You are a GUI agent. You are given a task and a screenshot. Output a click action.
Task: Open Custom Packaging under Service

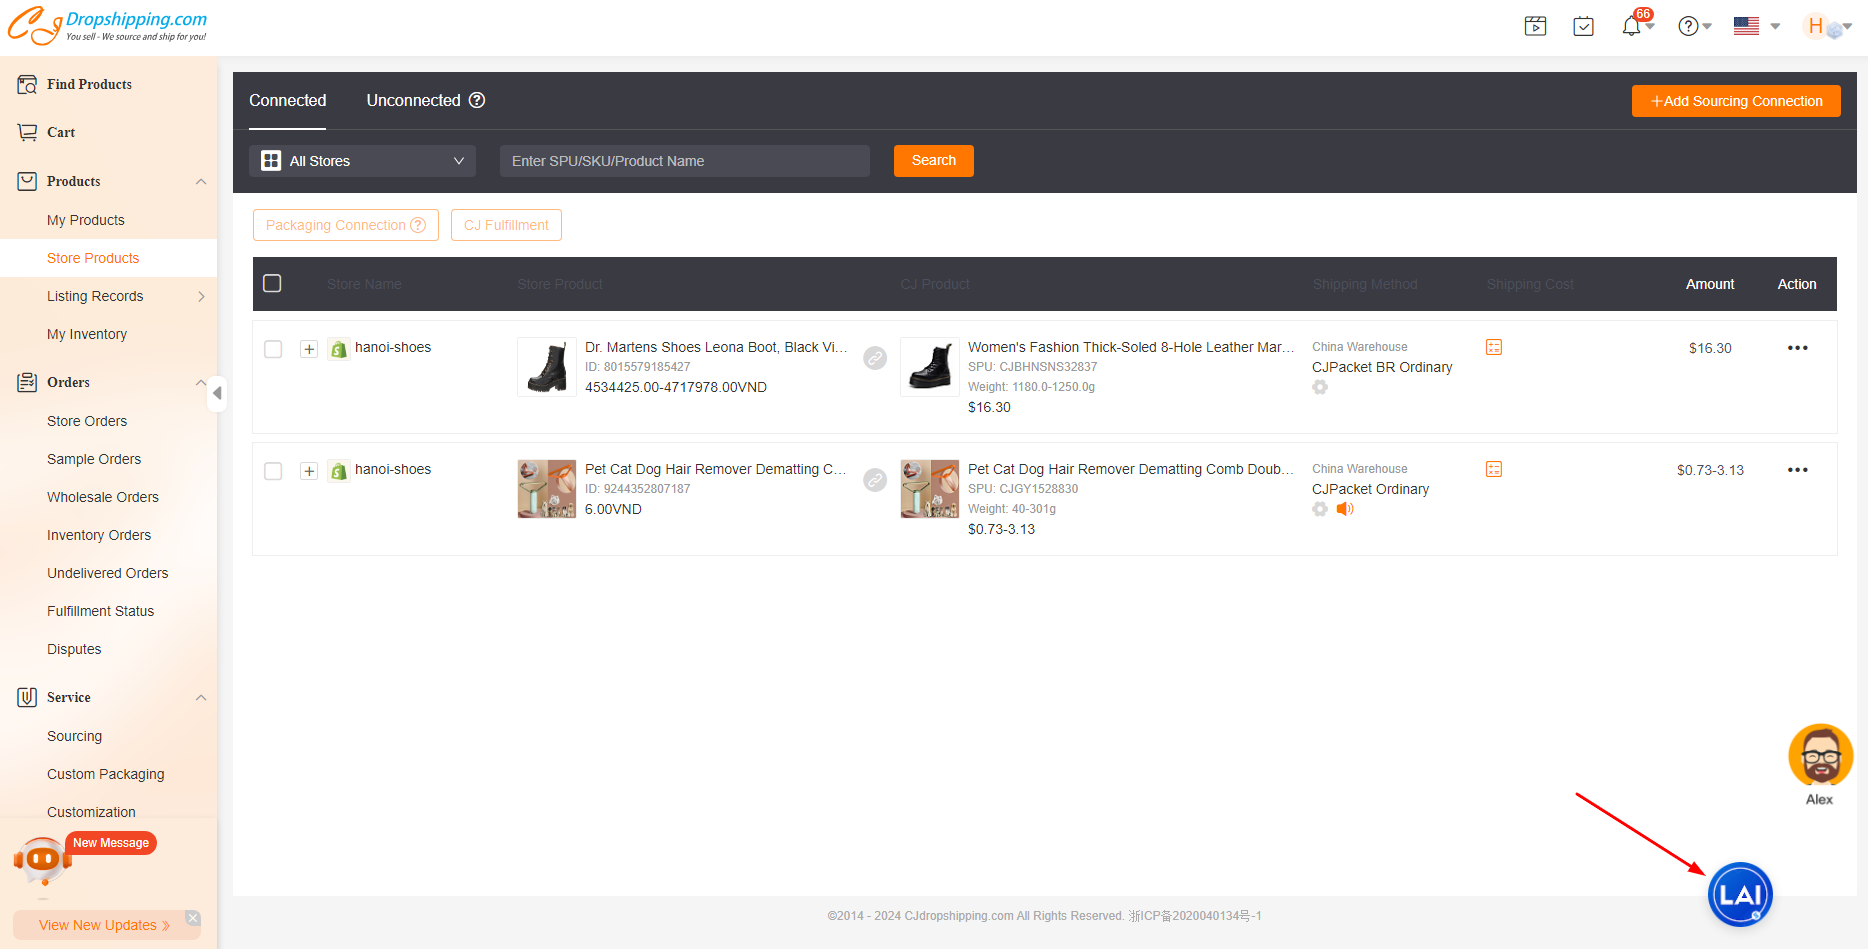tap(106, 774)
